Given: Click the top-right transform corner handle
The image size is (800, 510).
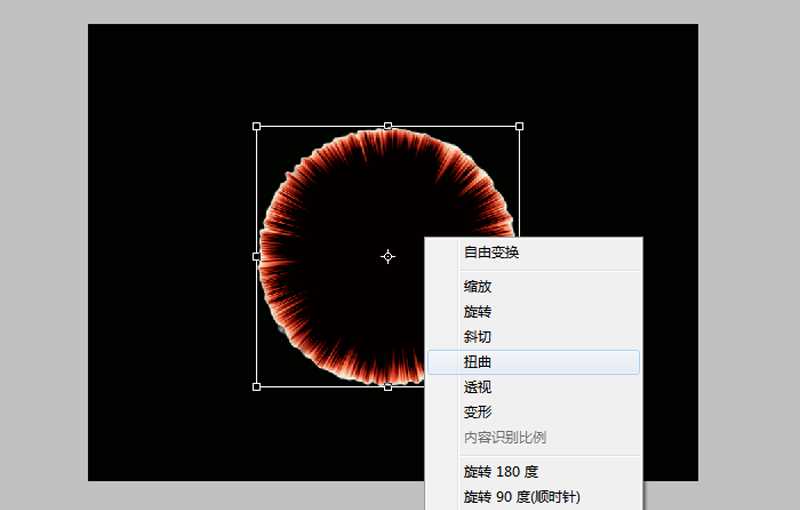Looking at the screenshot, I should click(x=519, y=127).
